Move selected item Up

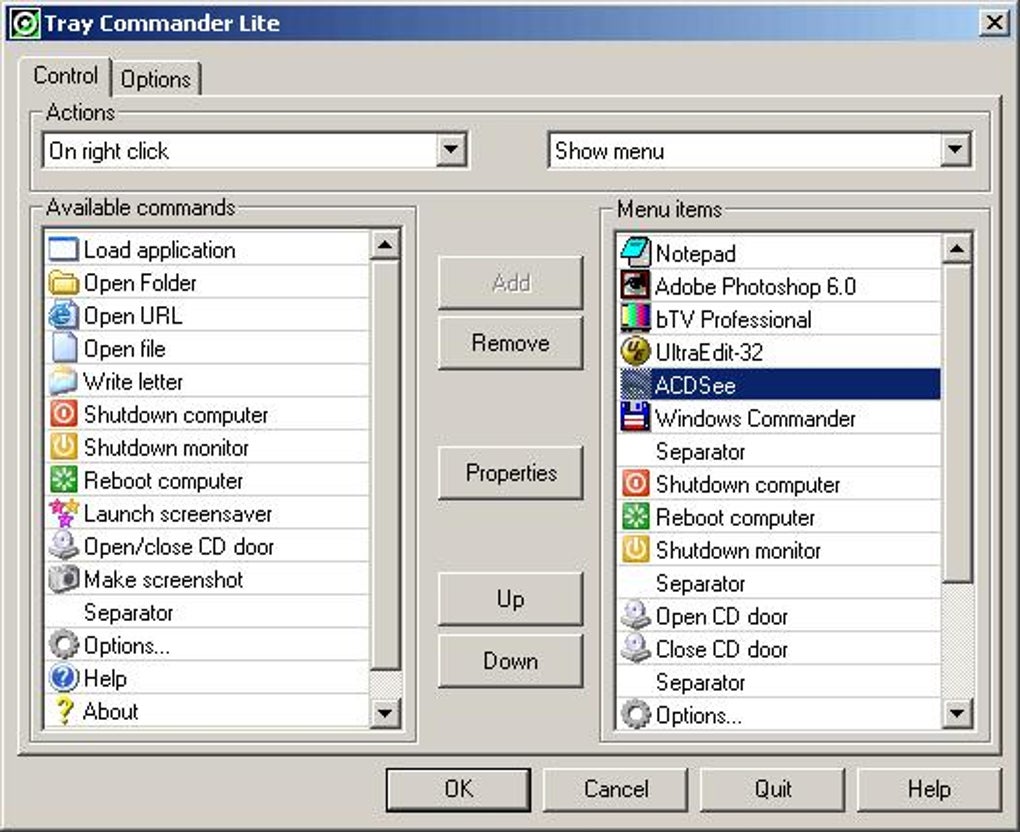(x=511, y=599)
